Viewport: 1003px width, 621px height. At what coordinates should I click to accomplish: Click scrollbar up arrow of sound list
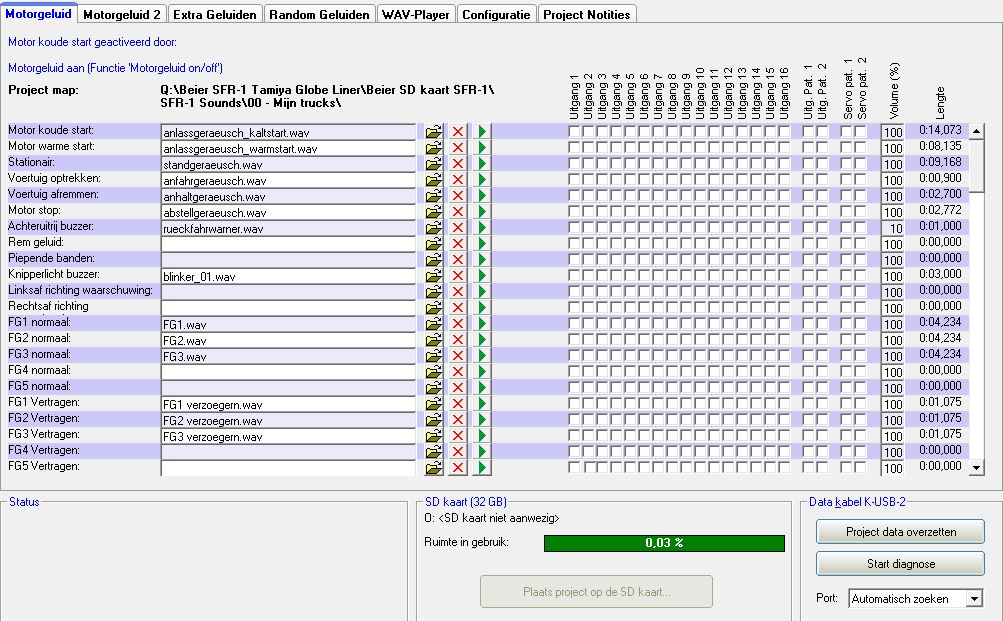click(x=976, y=131)
